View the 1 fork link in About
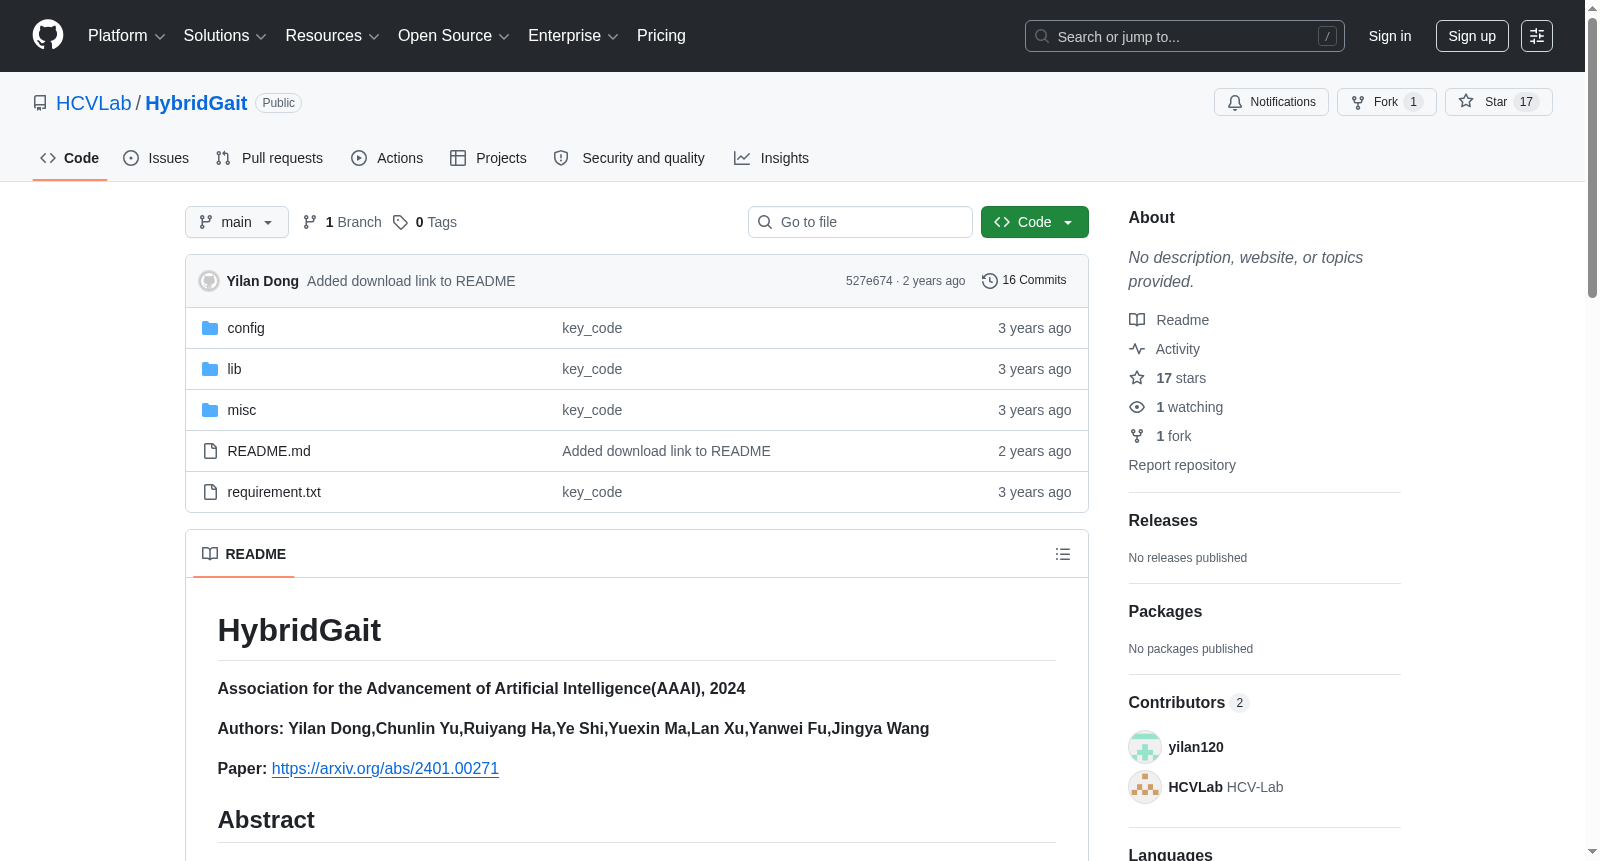Viewport: 1600px width, 861px height. pos(1160,436)
